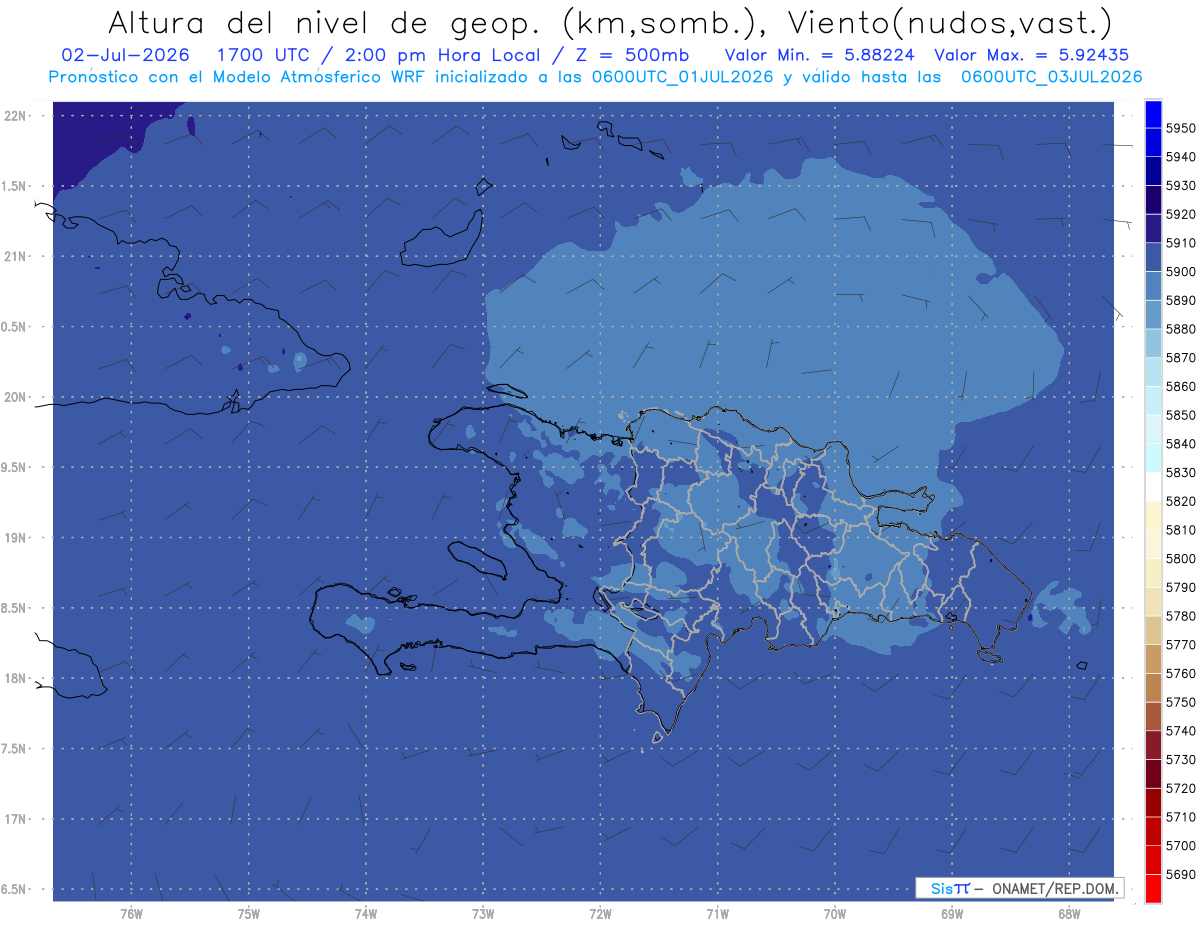Click the "74W" longitude label
Viewport: 1200px width, 927px height.
366,913
